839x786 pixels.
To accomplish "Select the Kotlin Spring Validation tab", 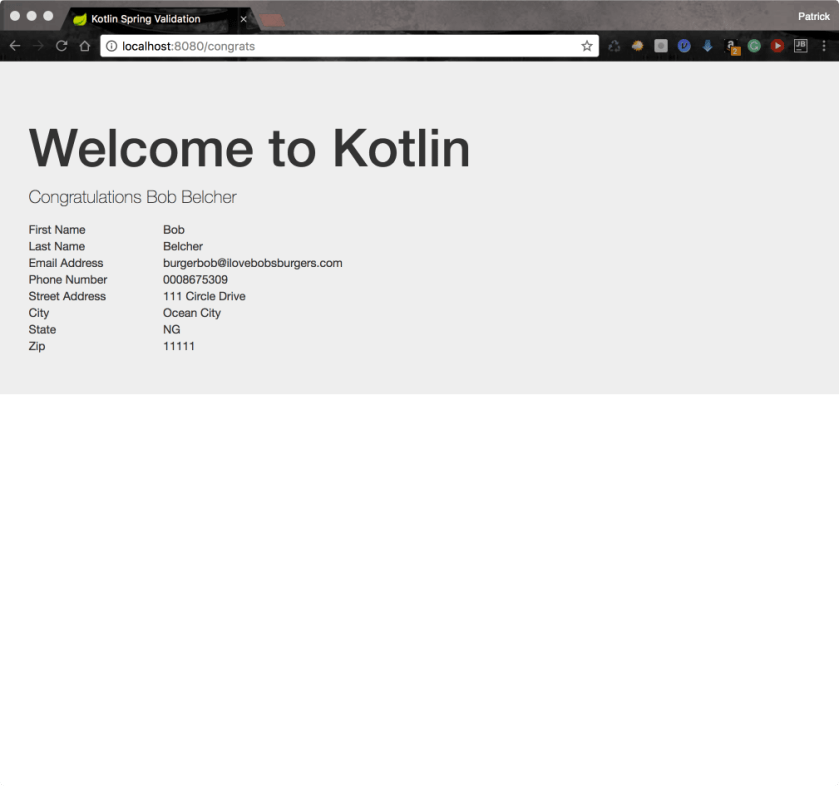I will click(150, 19).
